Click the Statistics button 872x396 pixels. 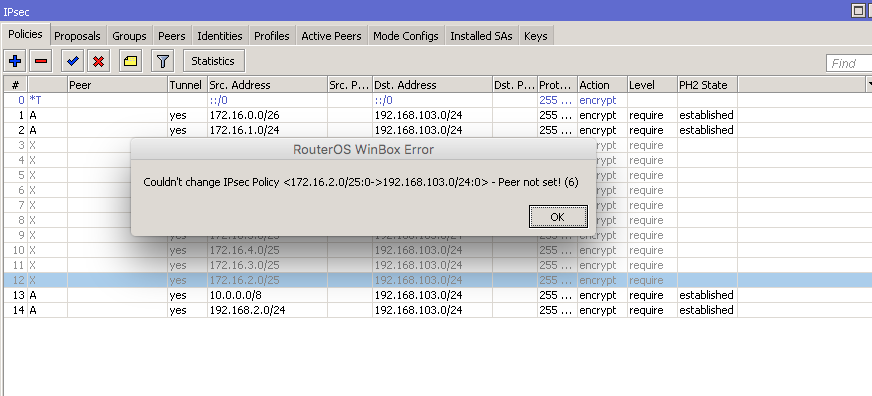(213, 61)
